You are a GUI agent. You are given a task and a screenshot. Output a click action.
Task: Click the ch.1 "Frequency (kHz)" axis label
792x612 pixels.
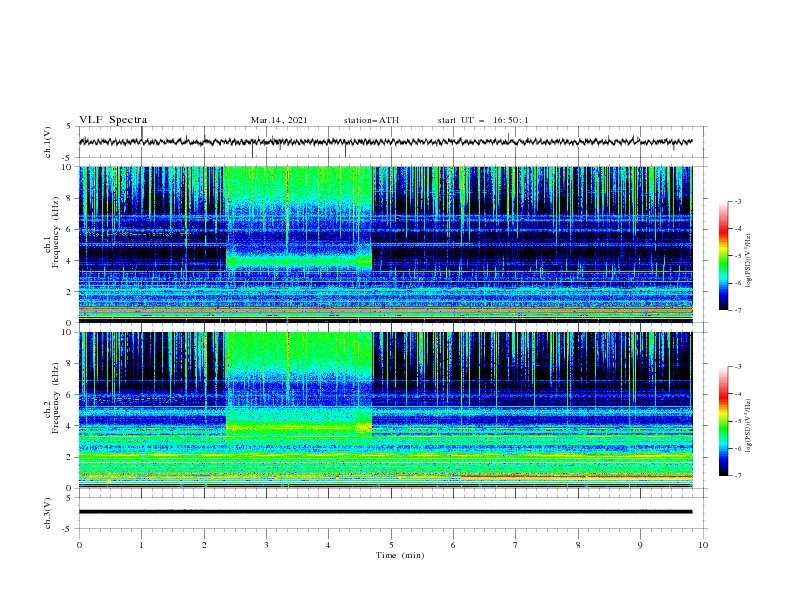pos(55,233)
